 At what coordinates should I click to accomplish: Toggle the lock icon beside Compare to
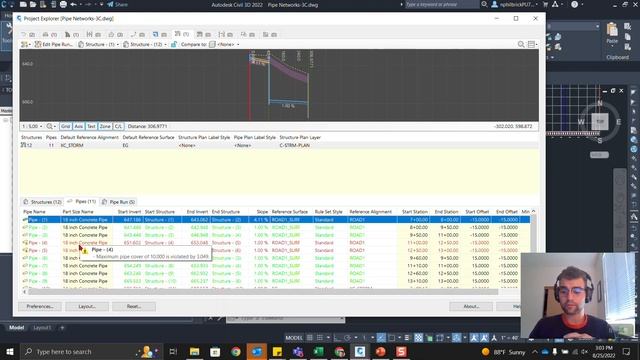174,44
